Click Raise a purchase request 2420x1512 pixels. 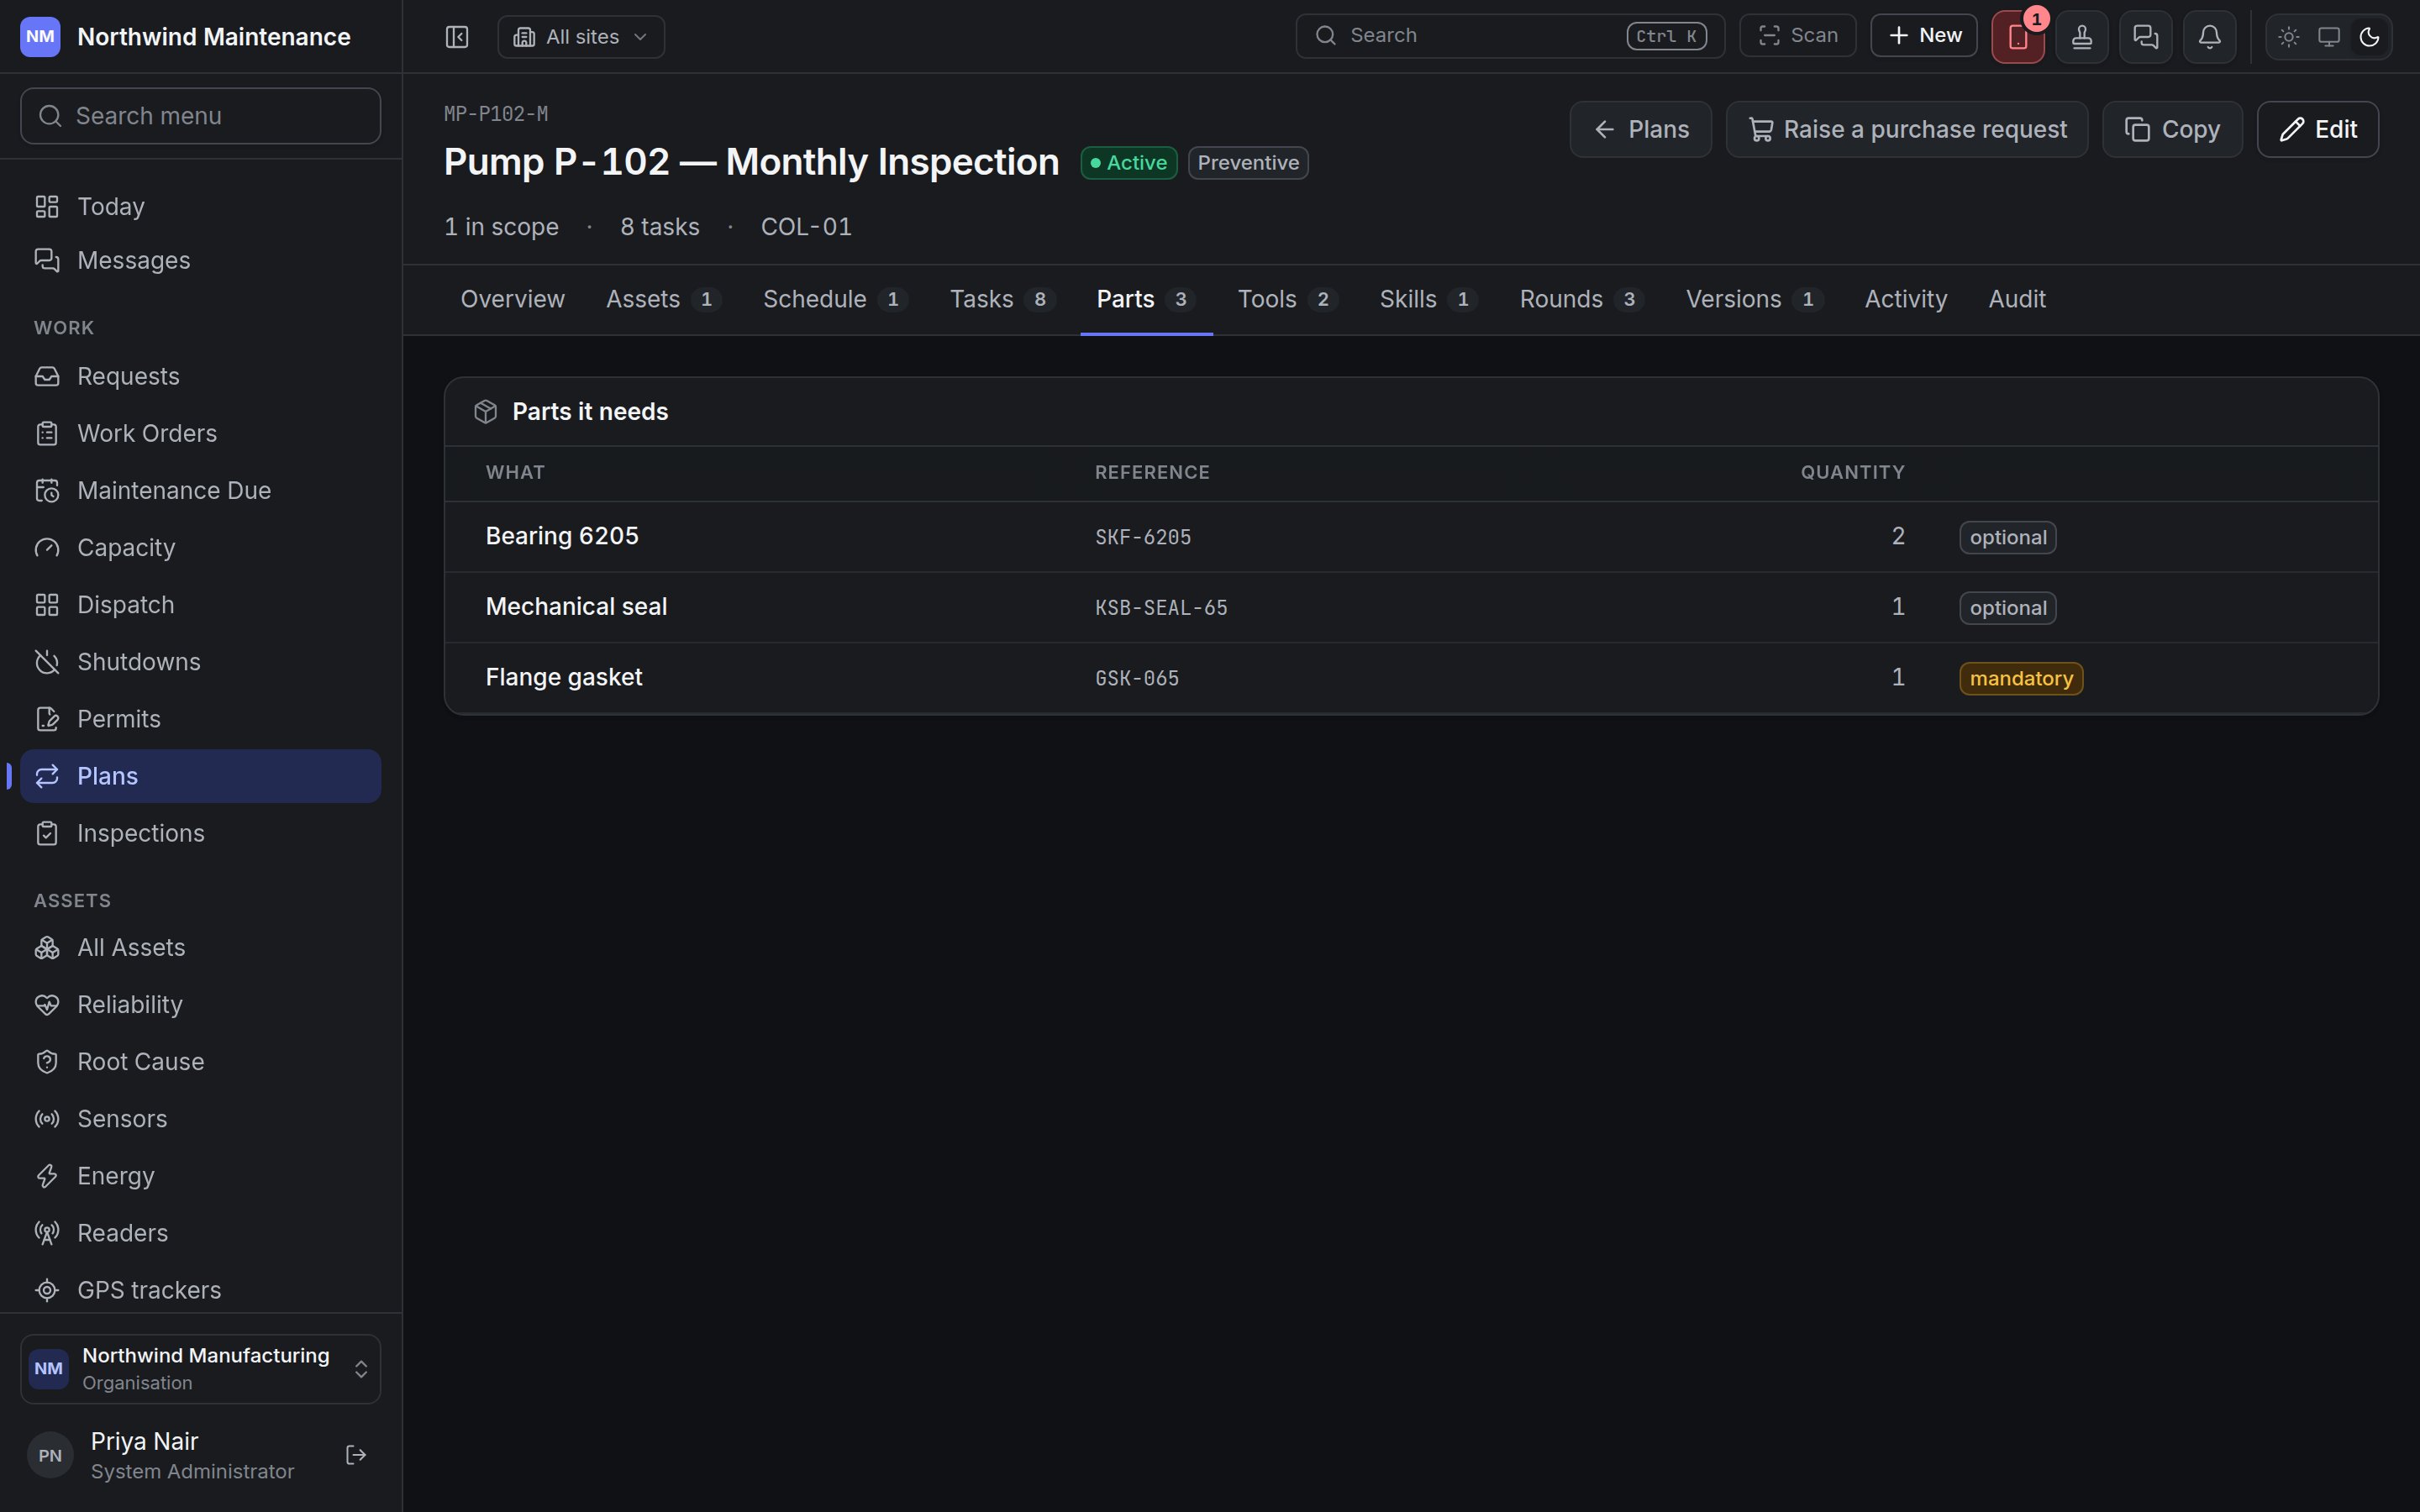point(1907,129)
